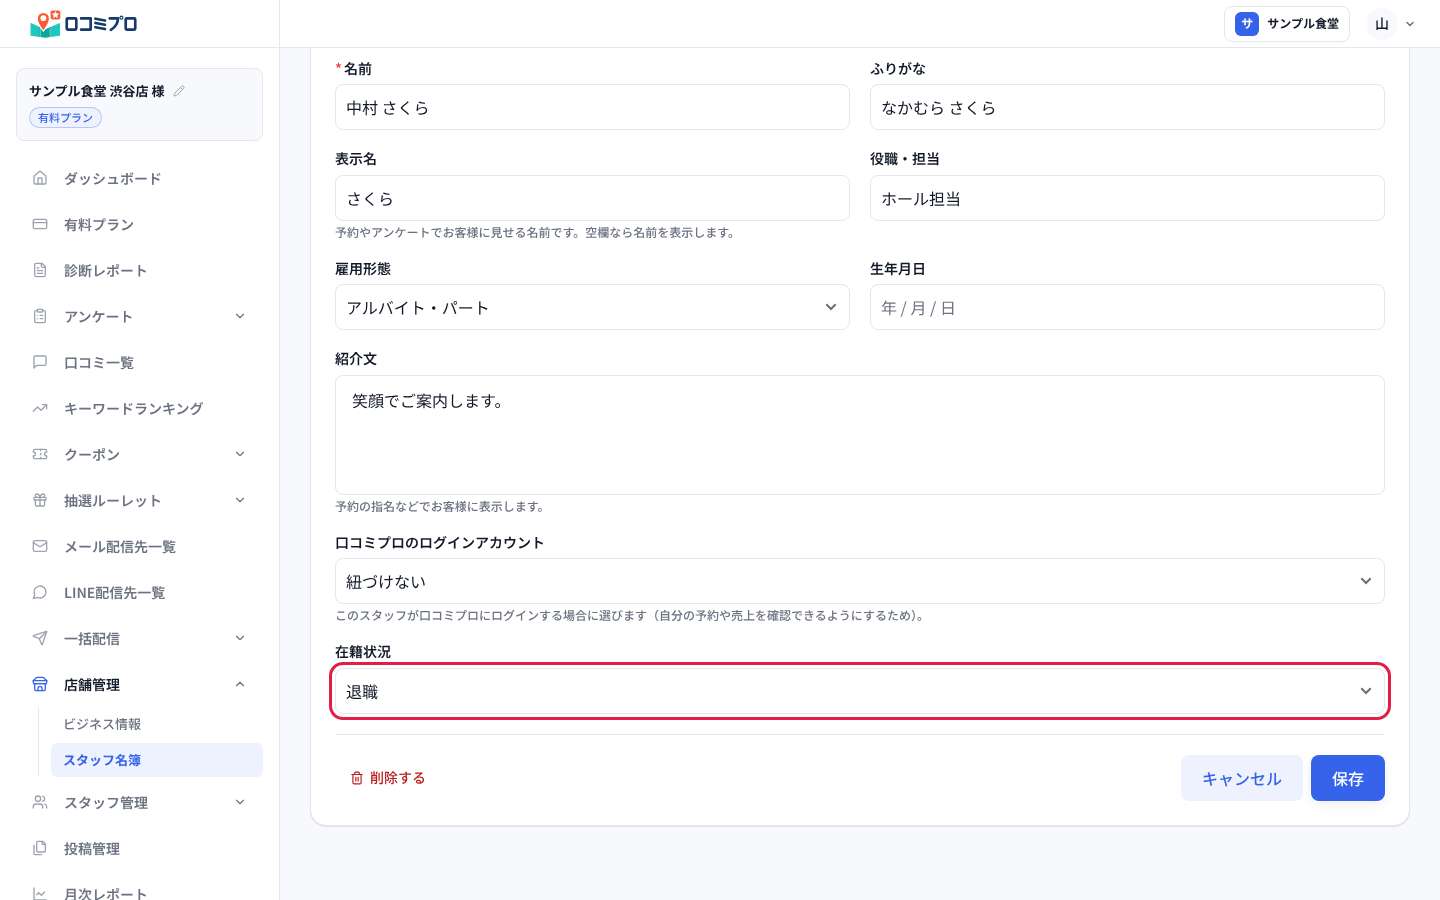1440x900 pixels.
Task: Click the ふりがな input field
Action: click(1127, 107)
